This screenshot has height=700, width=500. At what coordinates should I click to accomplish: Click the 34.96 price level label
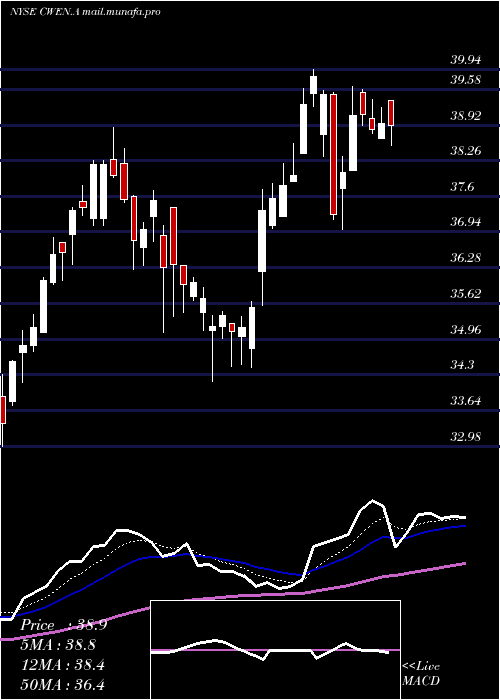click(x=465, y=330)
